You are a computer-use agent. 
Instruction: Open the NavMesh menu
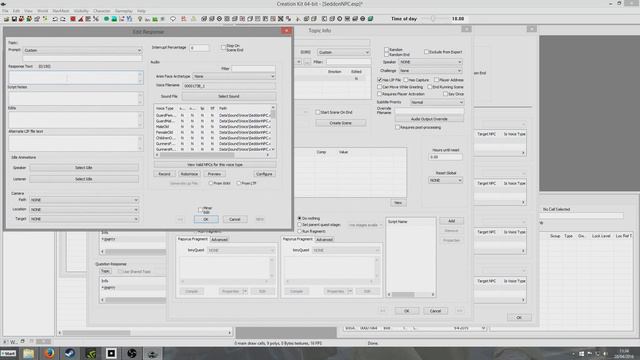60,11
